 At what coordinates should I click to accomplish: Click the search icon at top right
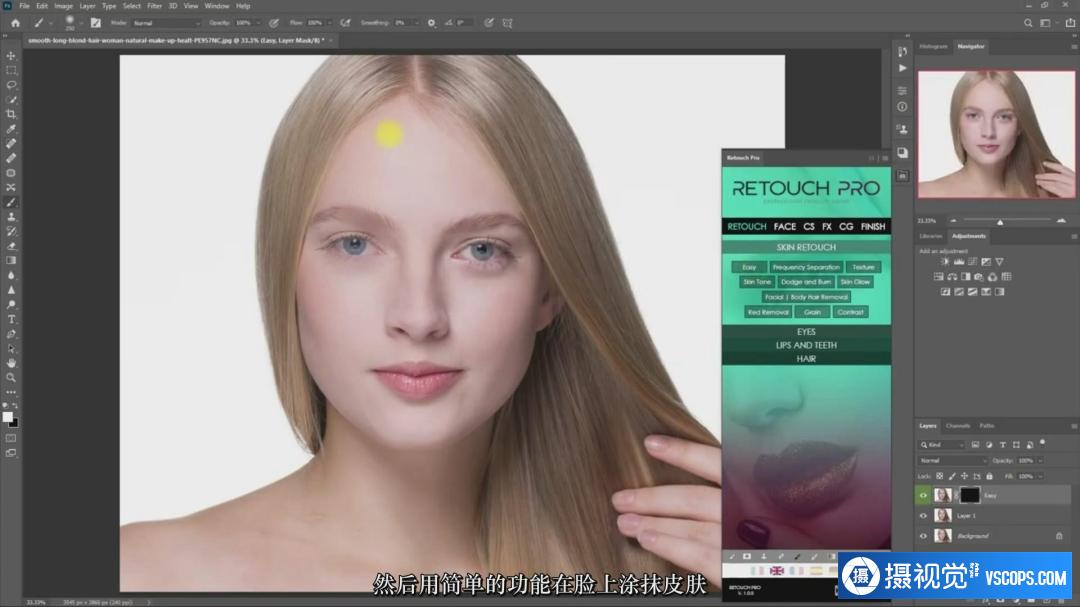tap(1028, 23)
